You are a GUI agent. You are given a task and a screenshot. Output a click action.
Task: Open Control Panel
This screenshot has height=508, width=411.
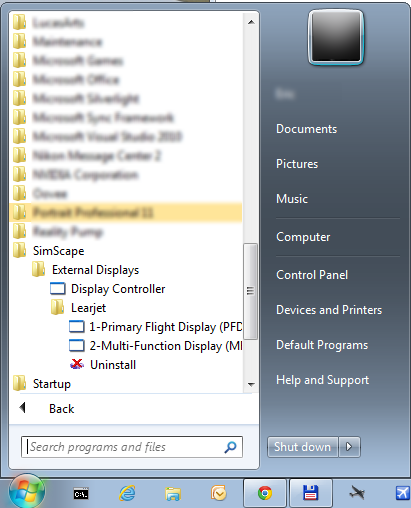point(312,275)
